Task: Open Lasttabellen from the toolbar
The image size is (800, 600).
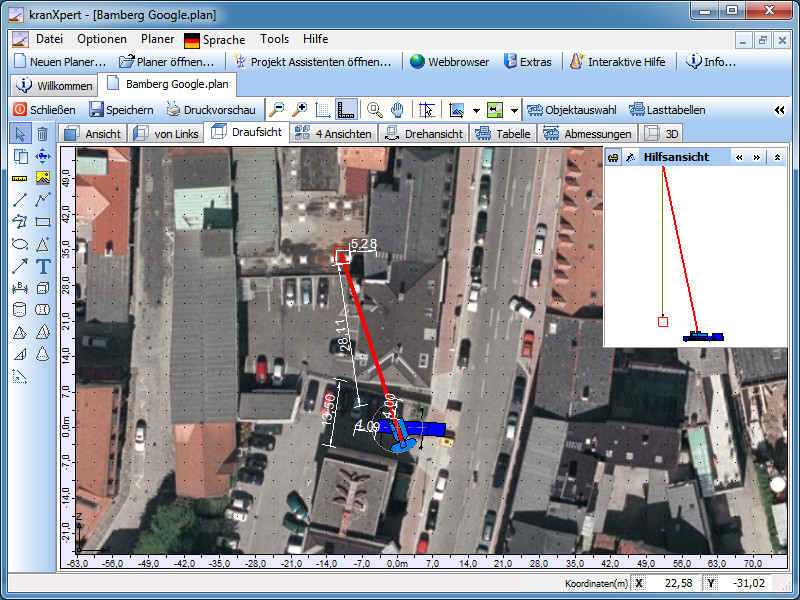Action: pyautogui.click(x=668, y=110)
